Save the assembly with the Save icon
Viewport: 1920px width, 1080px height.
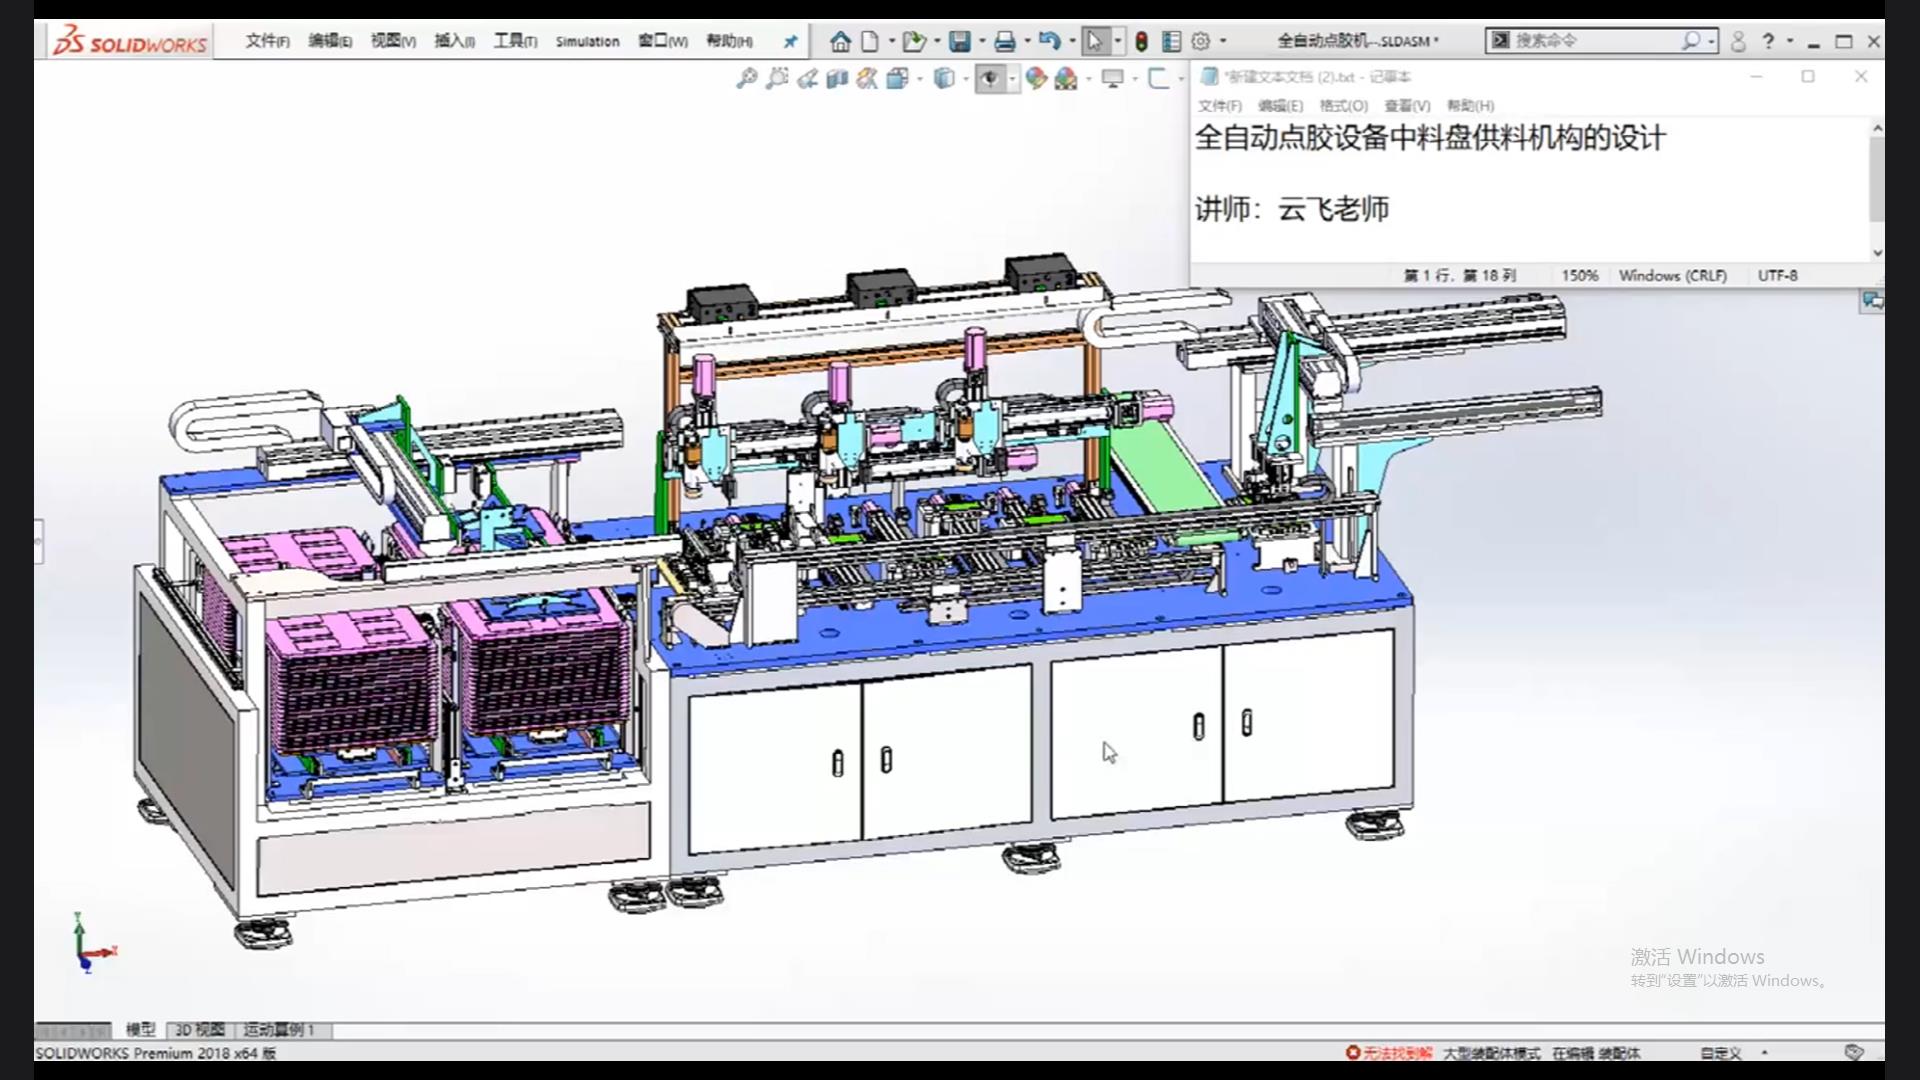(x=960, y=41)
